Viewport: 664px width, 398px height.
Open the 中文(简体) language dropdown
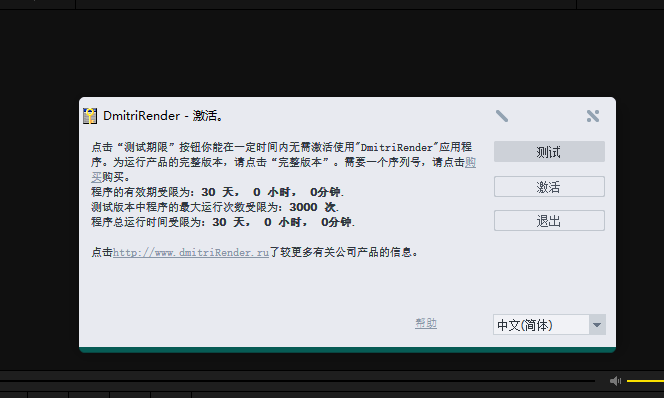(549, 325)
